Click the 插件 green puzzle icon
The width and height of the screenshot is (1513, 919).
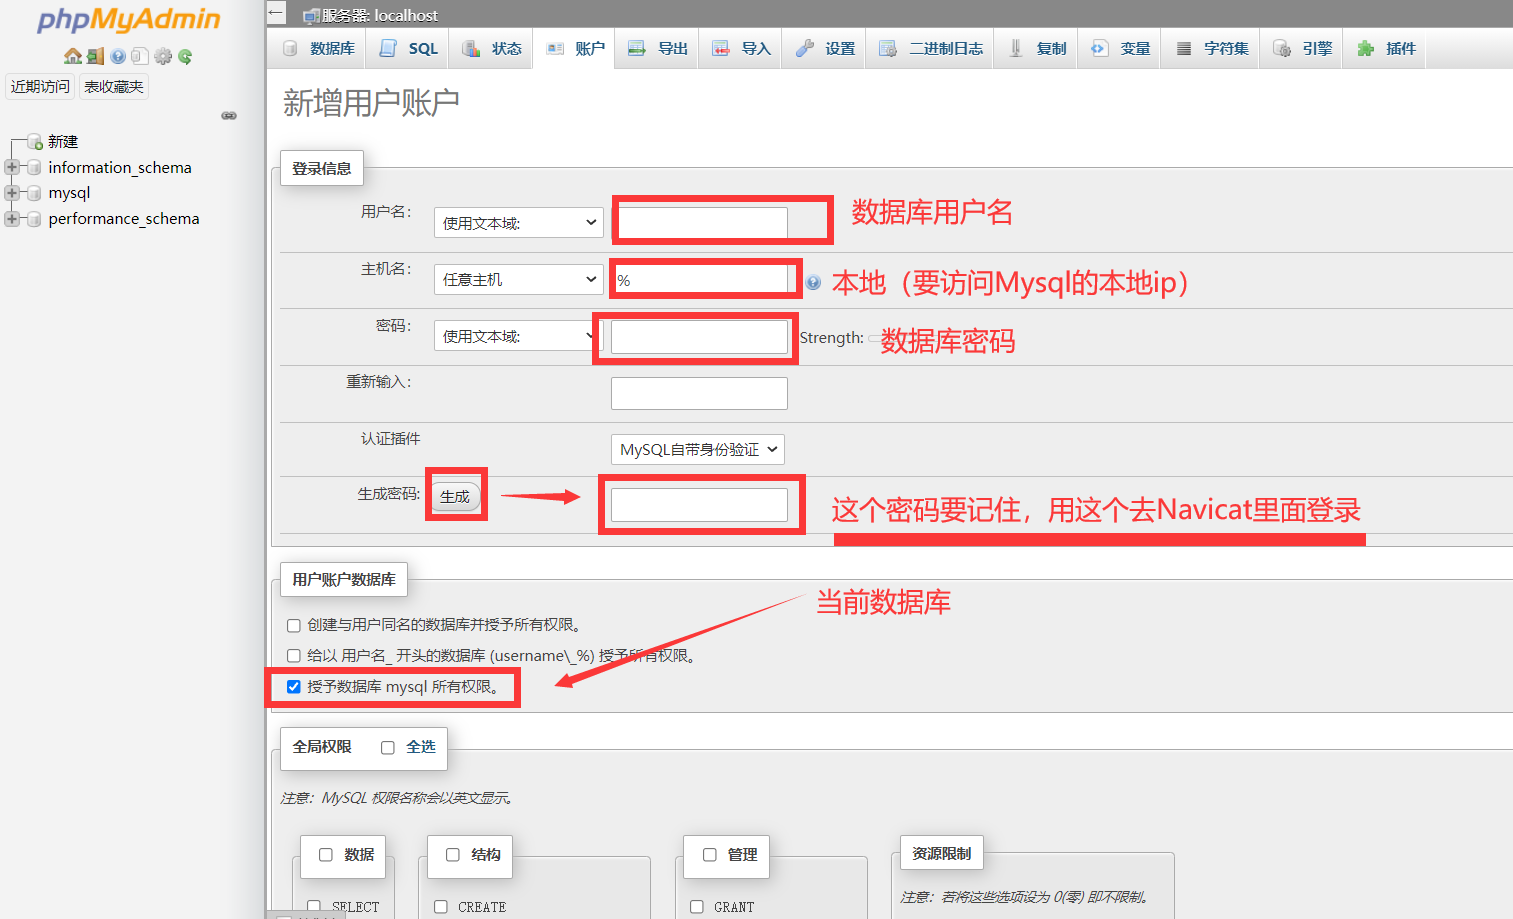tap(1366, 48)
